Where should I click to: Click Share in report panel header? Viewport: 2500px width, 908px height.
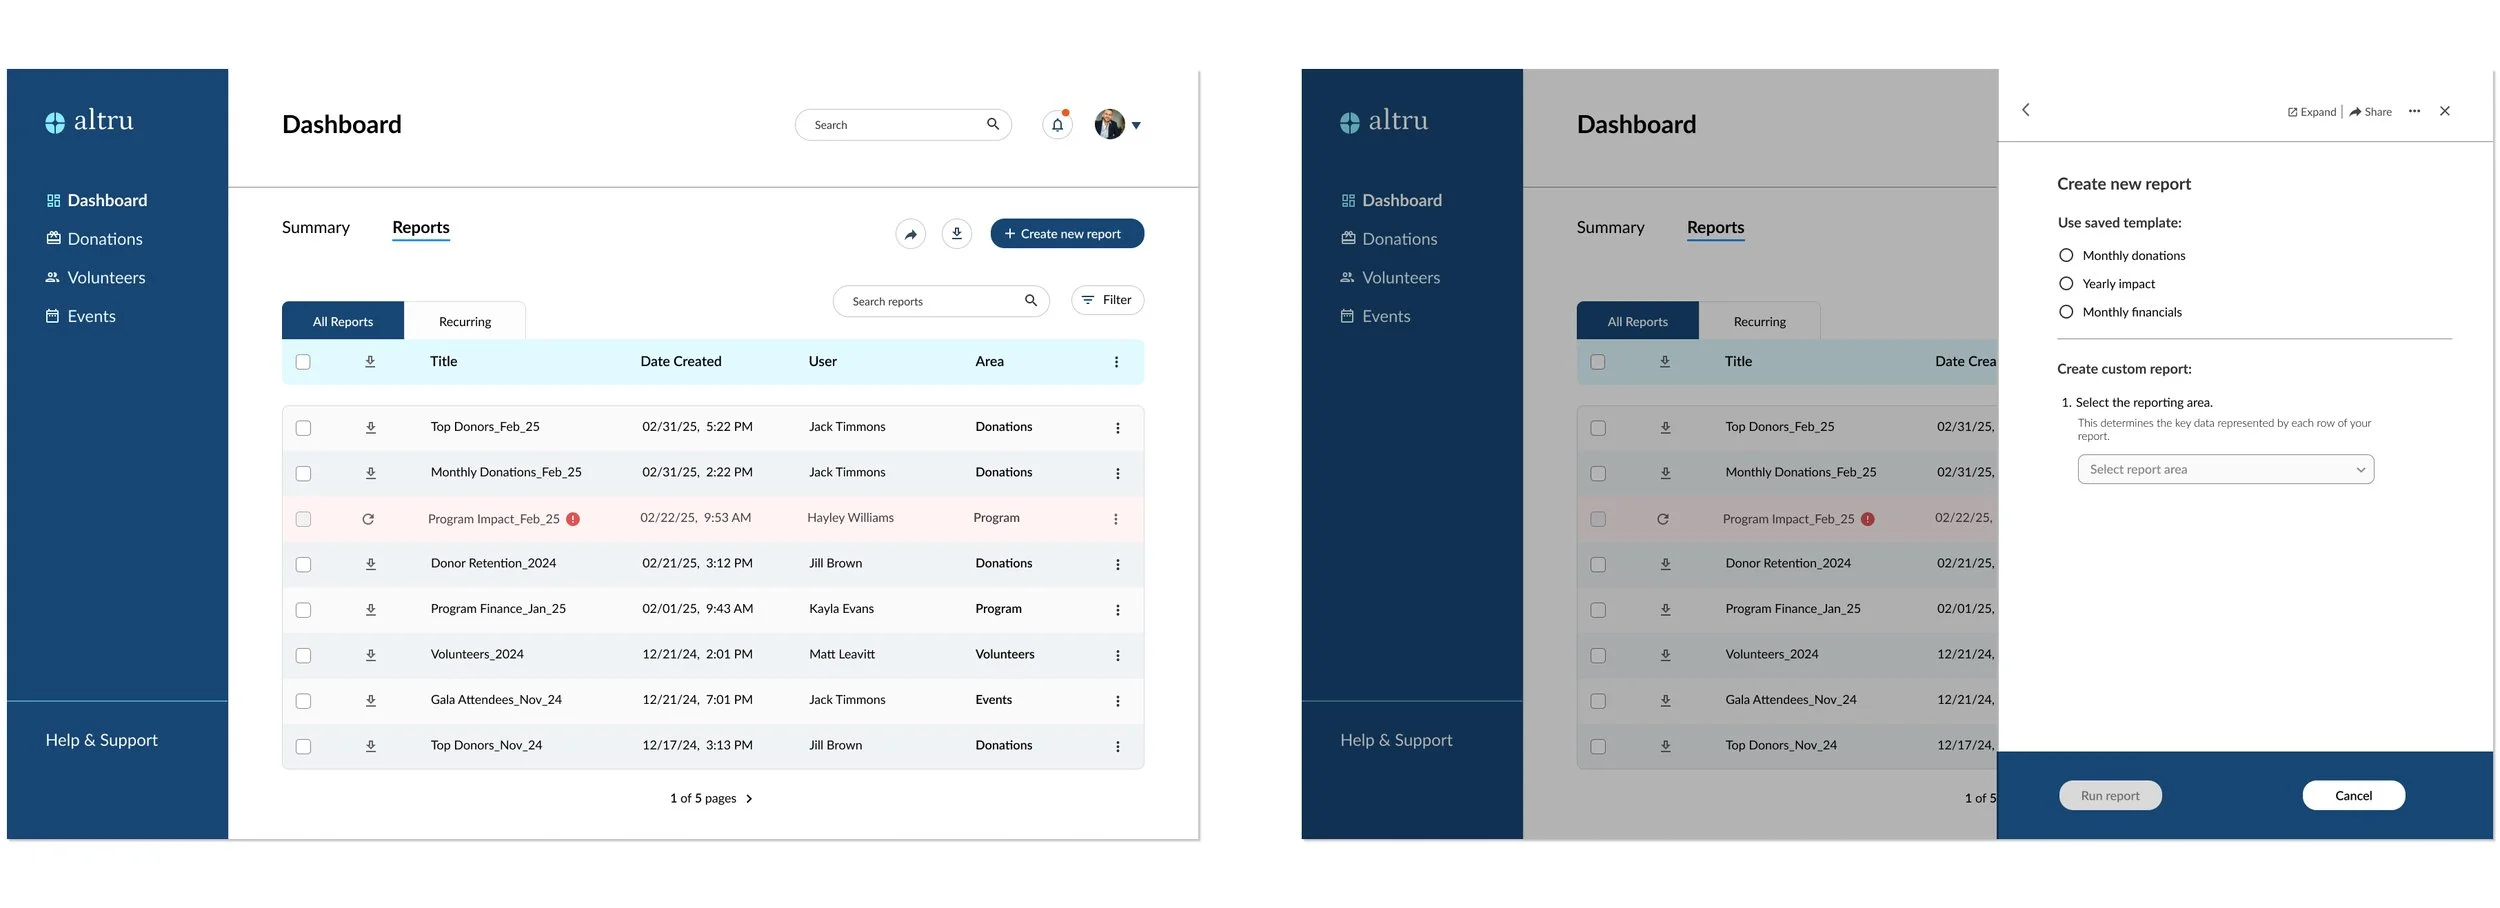2370,112
